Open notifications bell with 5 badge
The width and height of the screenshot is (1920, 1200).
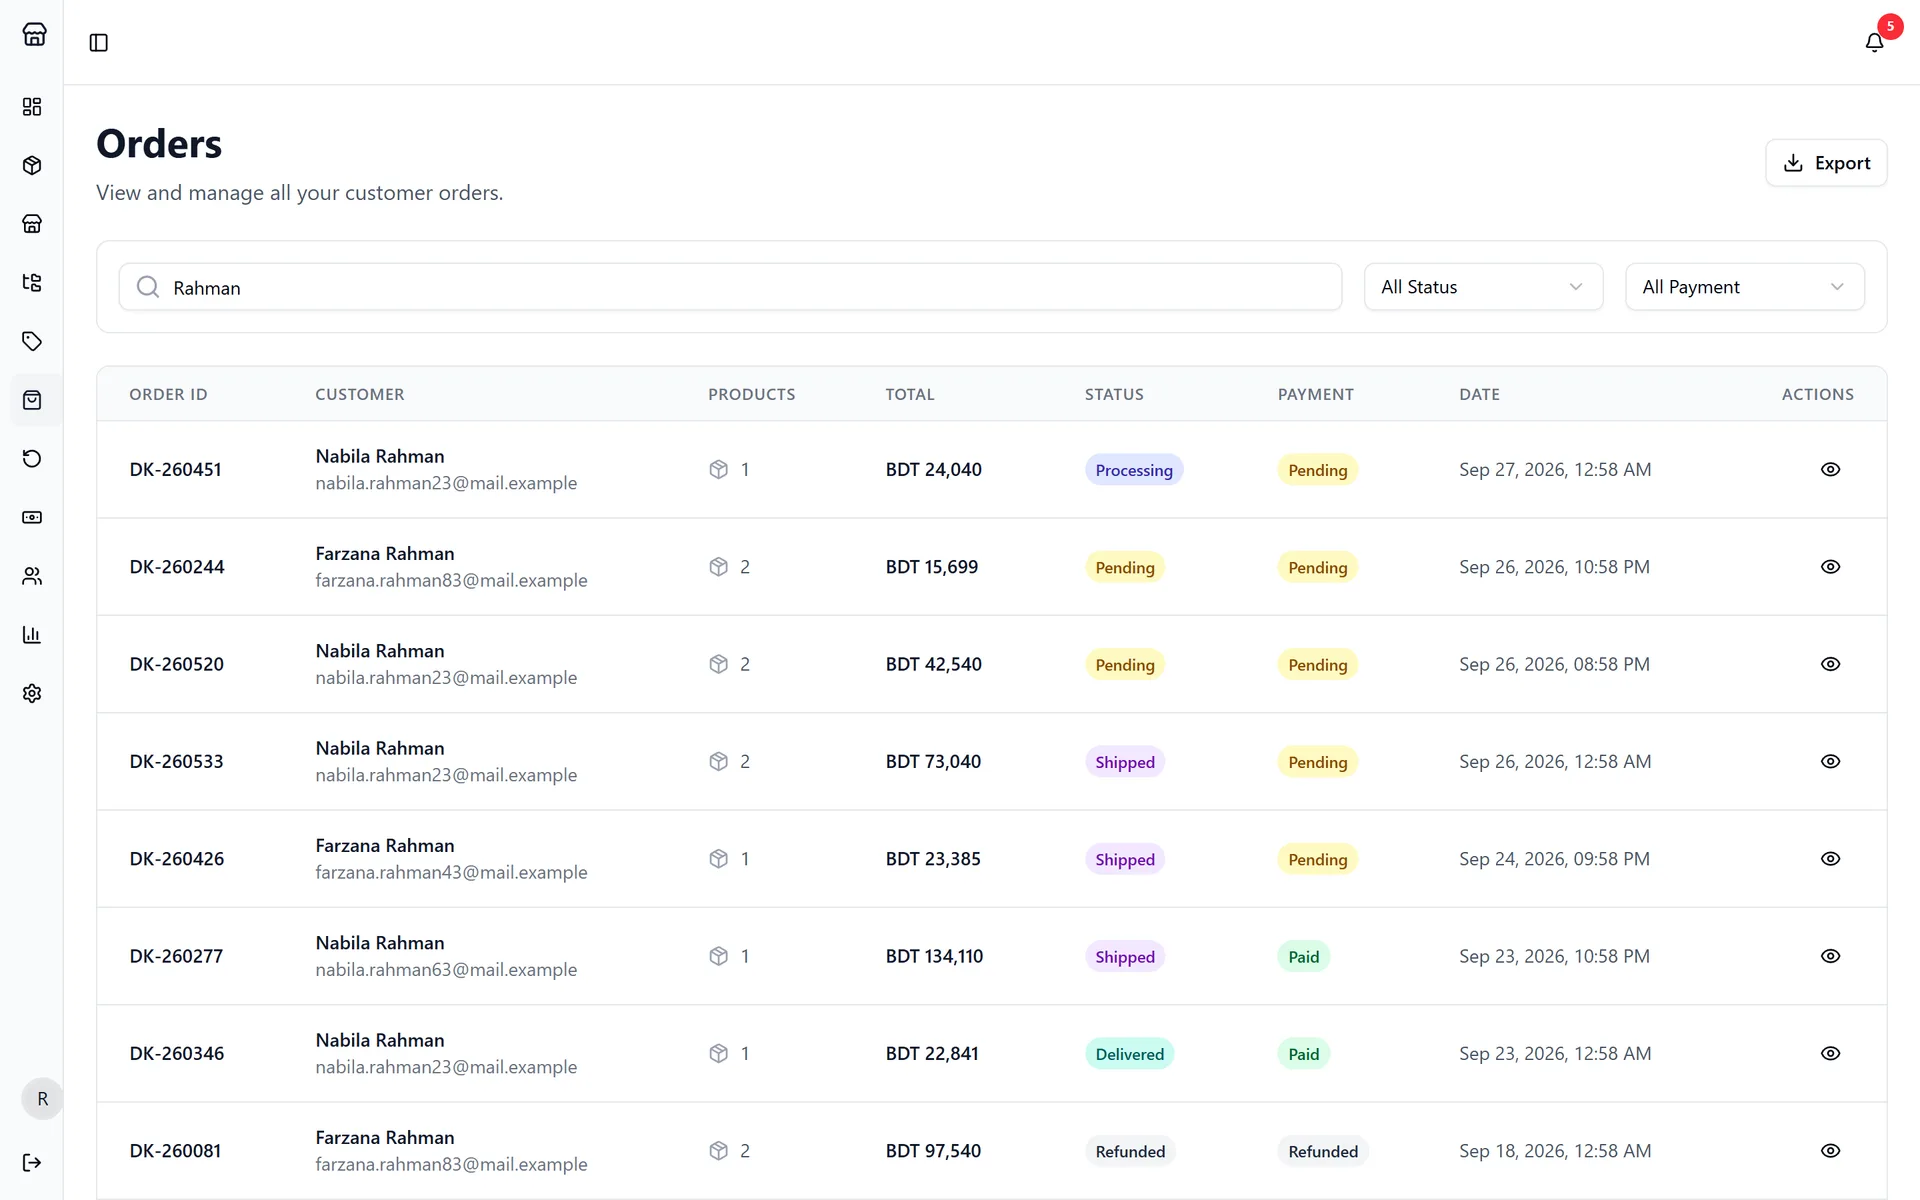(x=1875, y=42)
